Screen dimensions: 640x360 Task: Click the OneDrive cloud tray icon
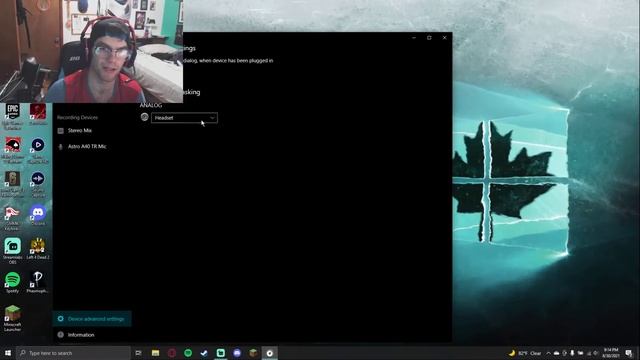556,353
